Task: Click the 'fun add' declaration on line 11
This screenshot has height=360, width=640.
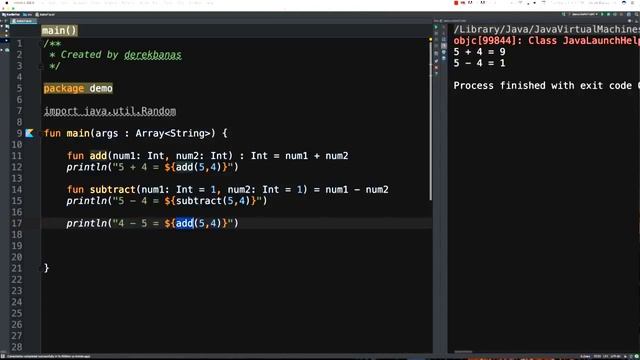Action: pyautogui.click(x=207, y=156)
